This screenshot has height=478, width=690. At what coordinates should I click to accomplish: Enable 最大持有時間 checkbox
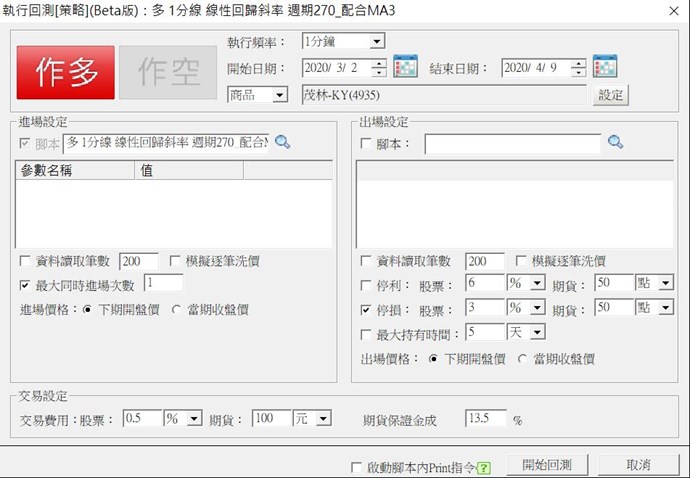pos(365,335)
